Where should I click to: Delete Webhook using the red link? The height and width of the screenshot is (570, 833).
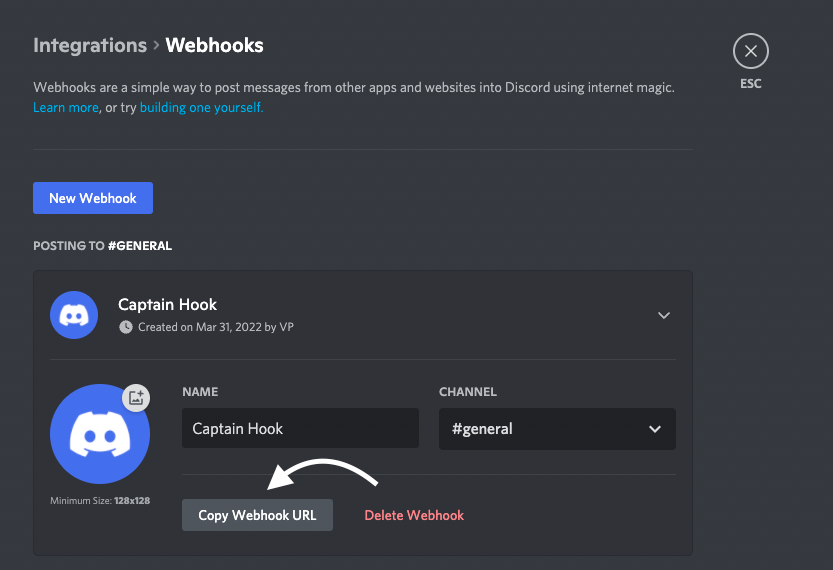414,515
